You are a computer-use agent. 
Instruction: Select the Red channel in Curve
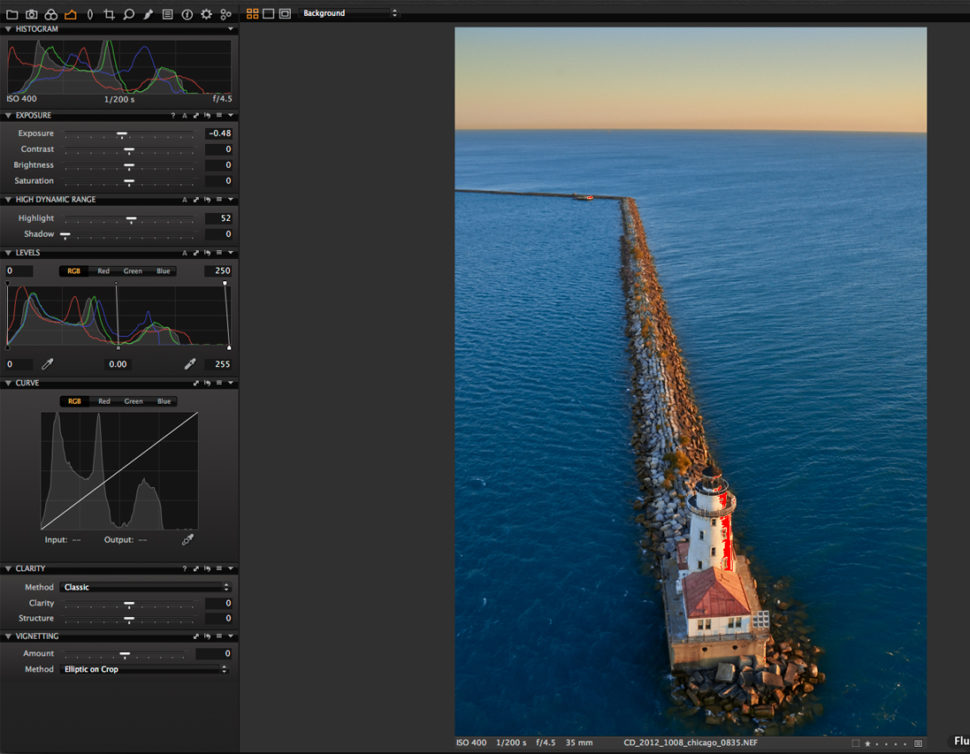(104, 401)
